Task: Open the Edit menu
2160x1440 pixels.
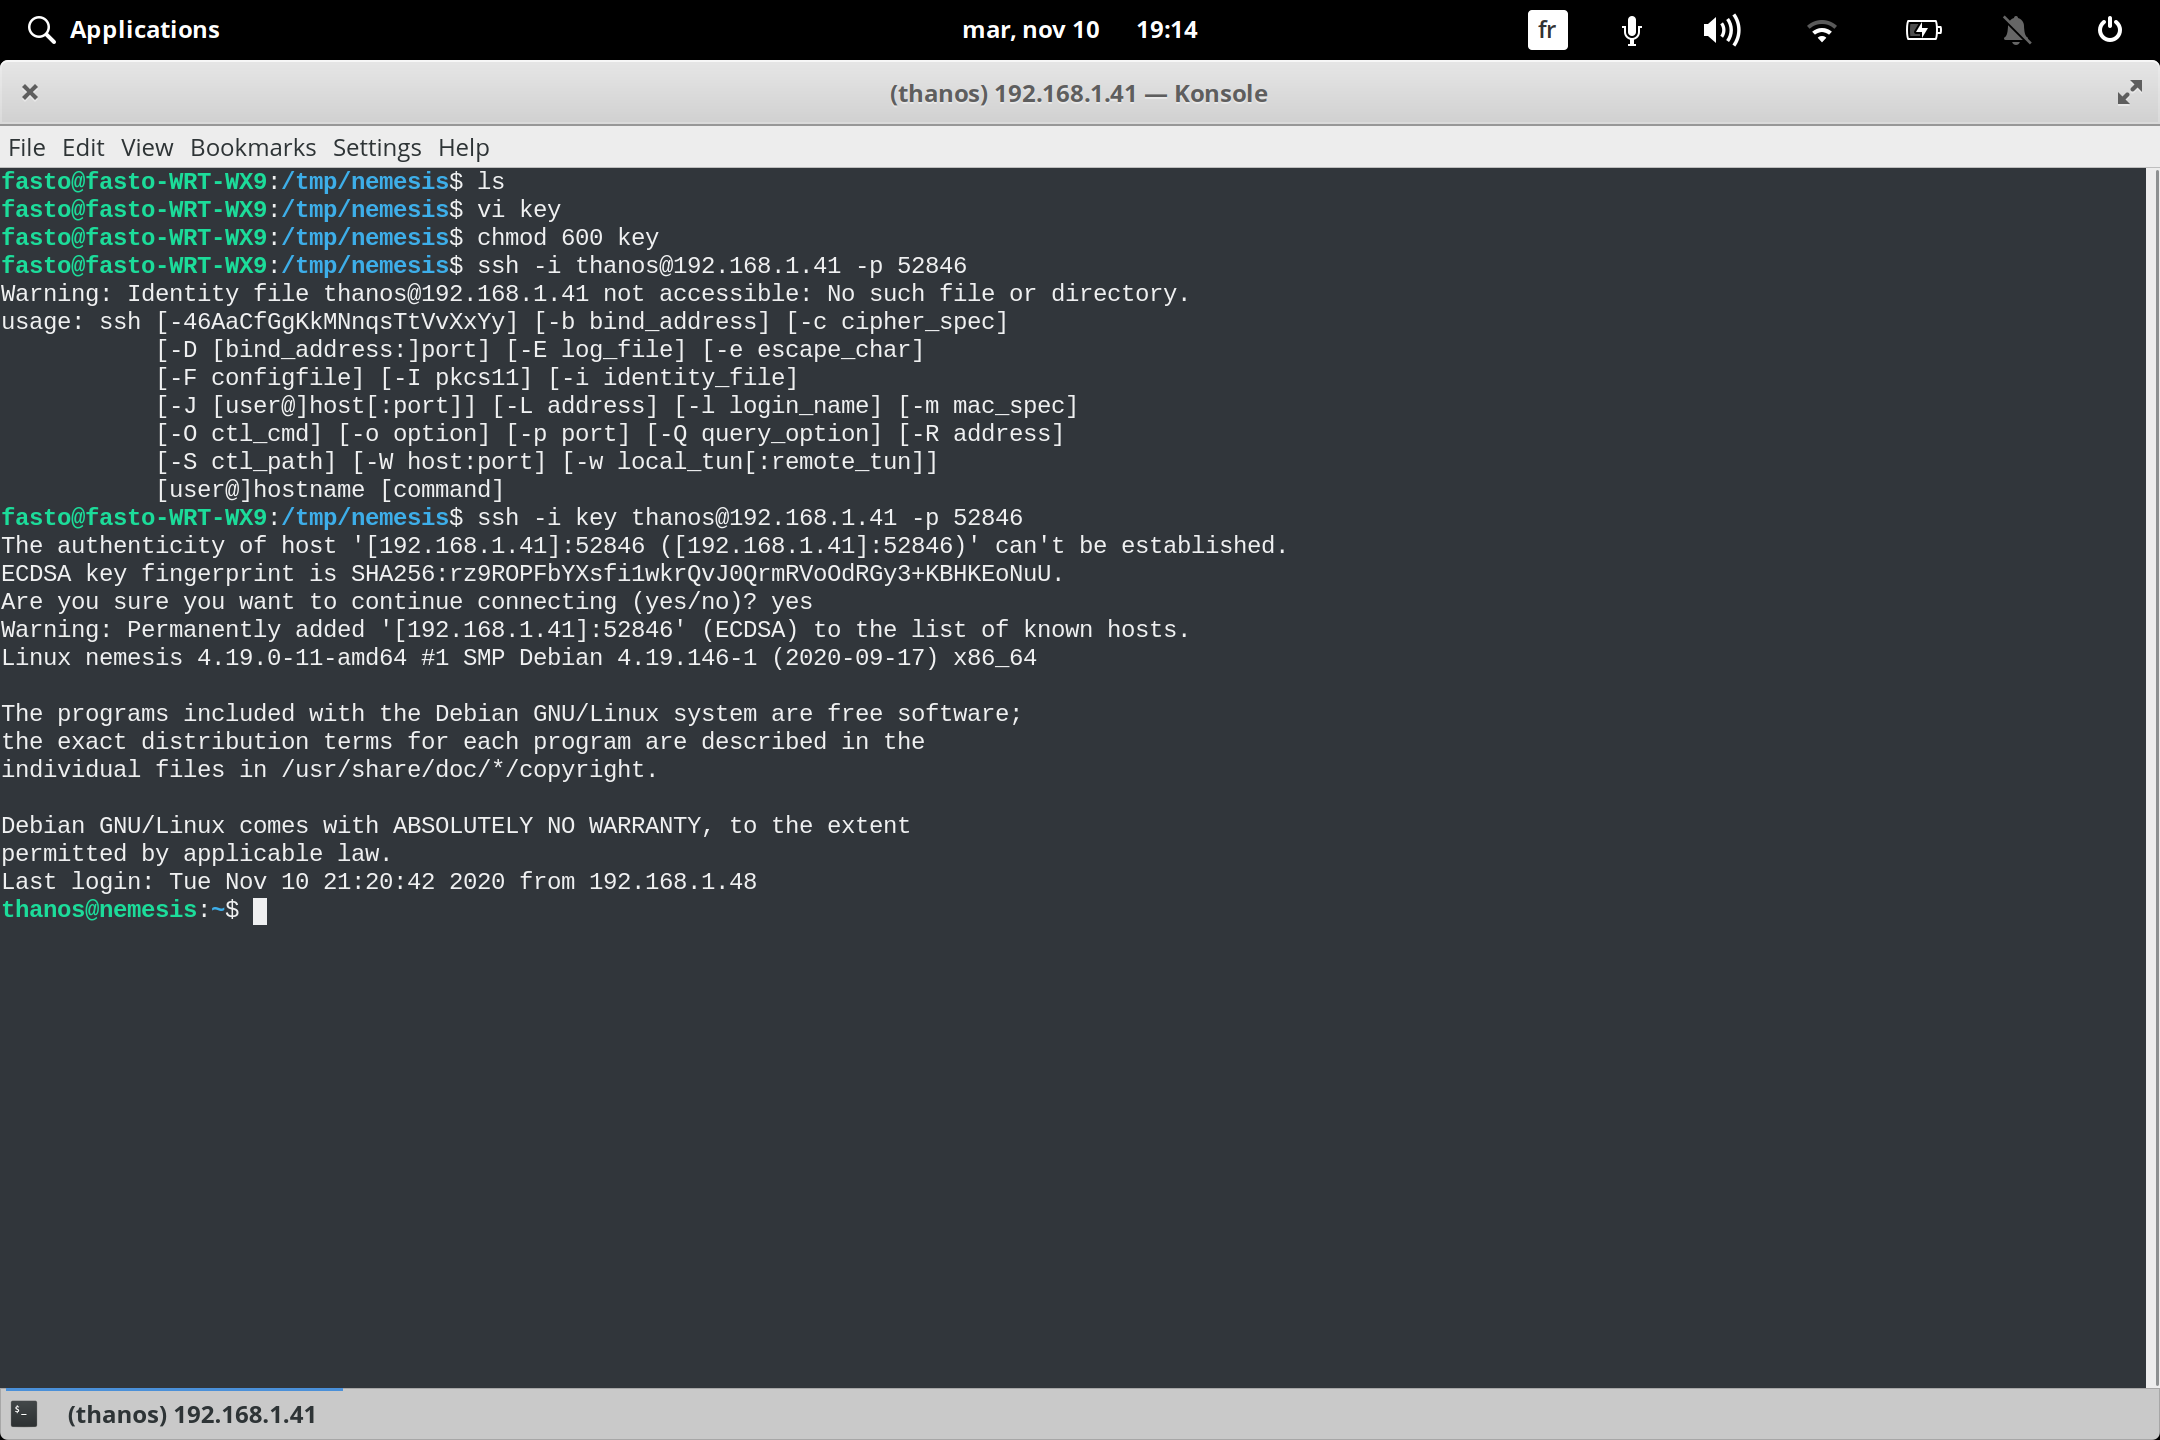Action: tap(83, 147)
